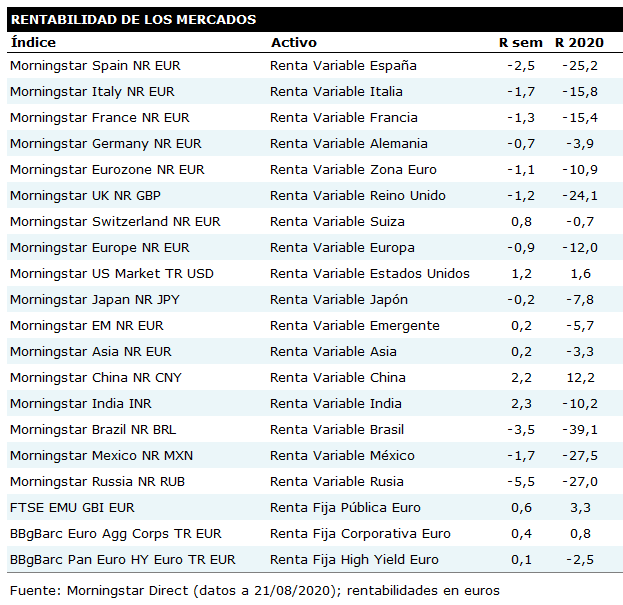Click the Activo column header
This screenshot has height=605, width=623.
click(x=293, y=42)
